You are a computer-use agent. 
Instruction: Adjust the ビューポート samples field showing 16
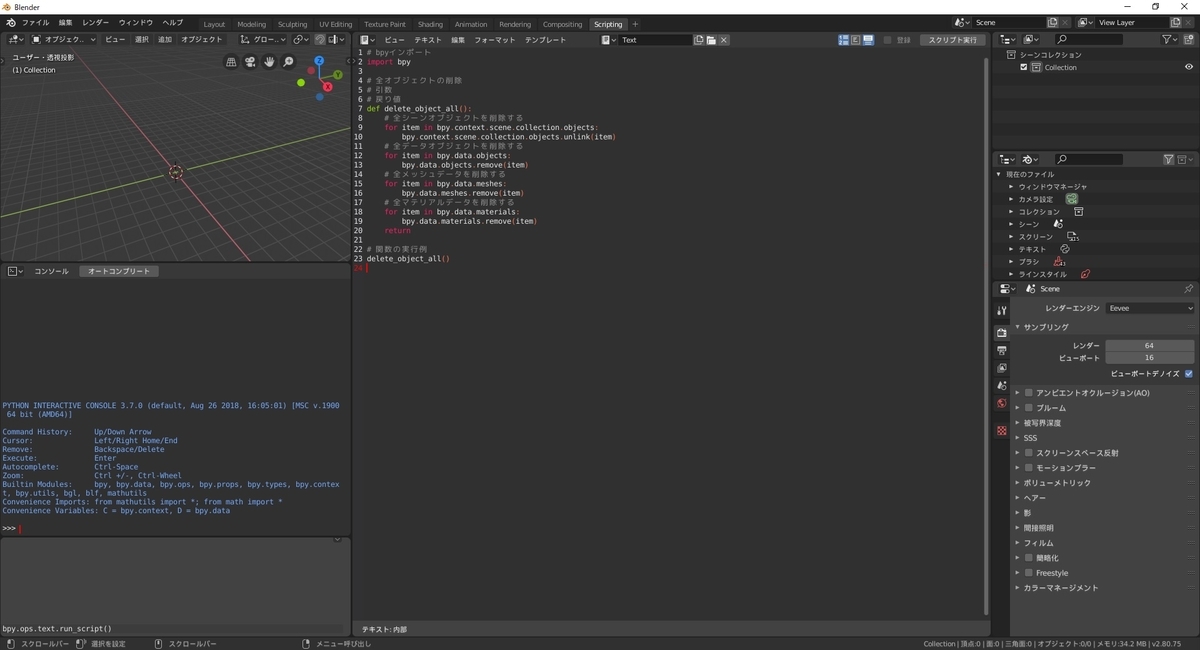tap(1150, 358)
